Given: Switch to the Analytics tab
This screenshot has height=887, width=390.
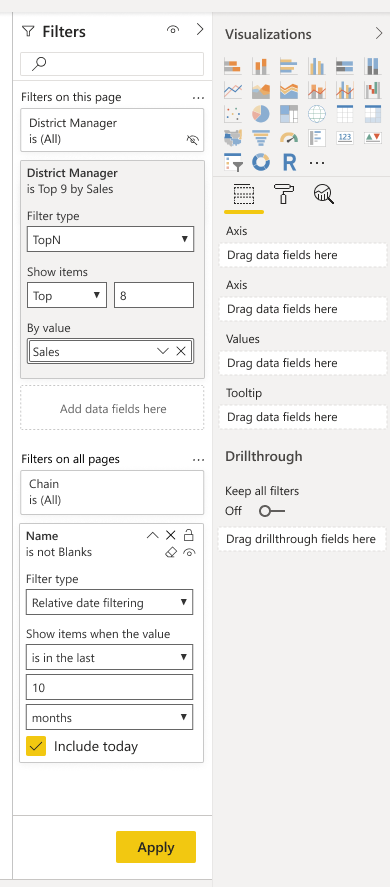Looking at the screenshot, I should [324, 195].
